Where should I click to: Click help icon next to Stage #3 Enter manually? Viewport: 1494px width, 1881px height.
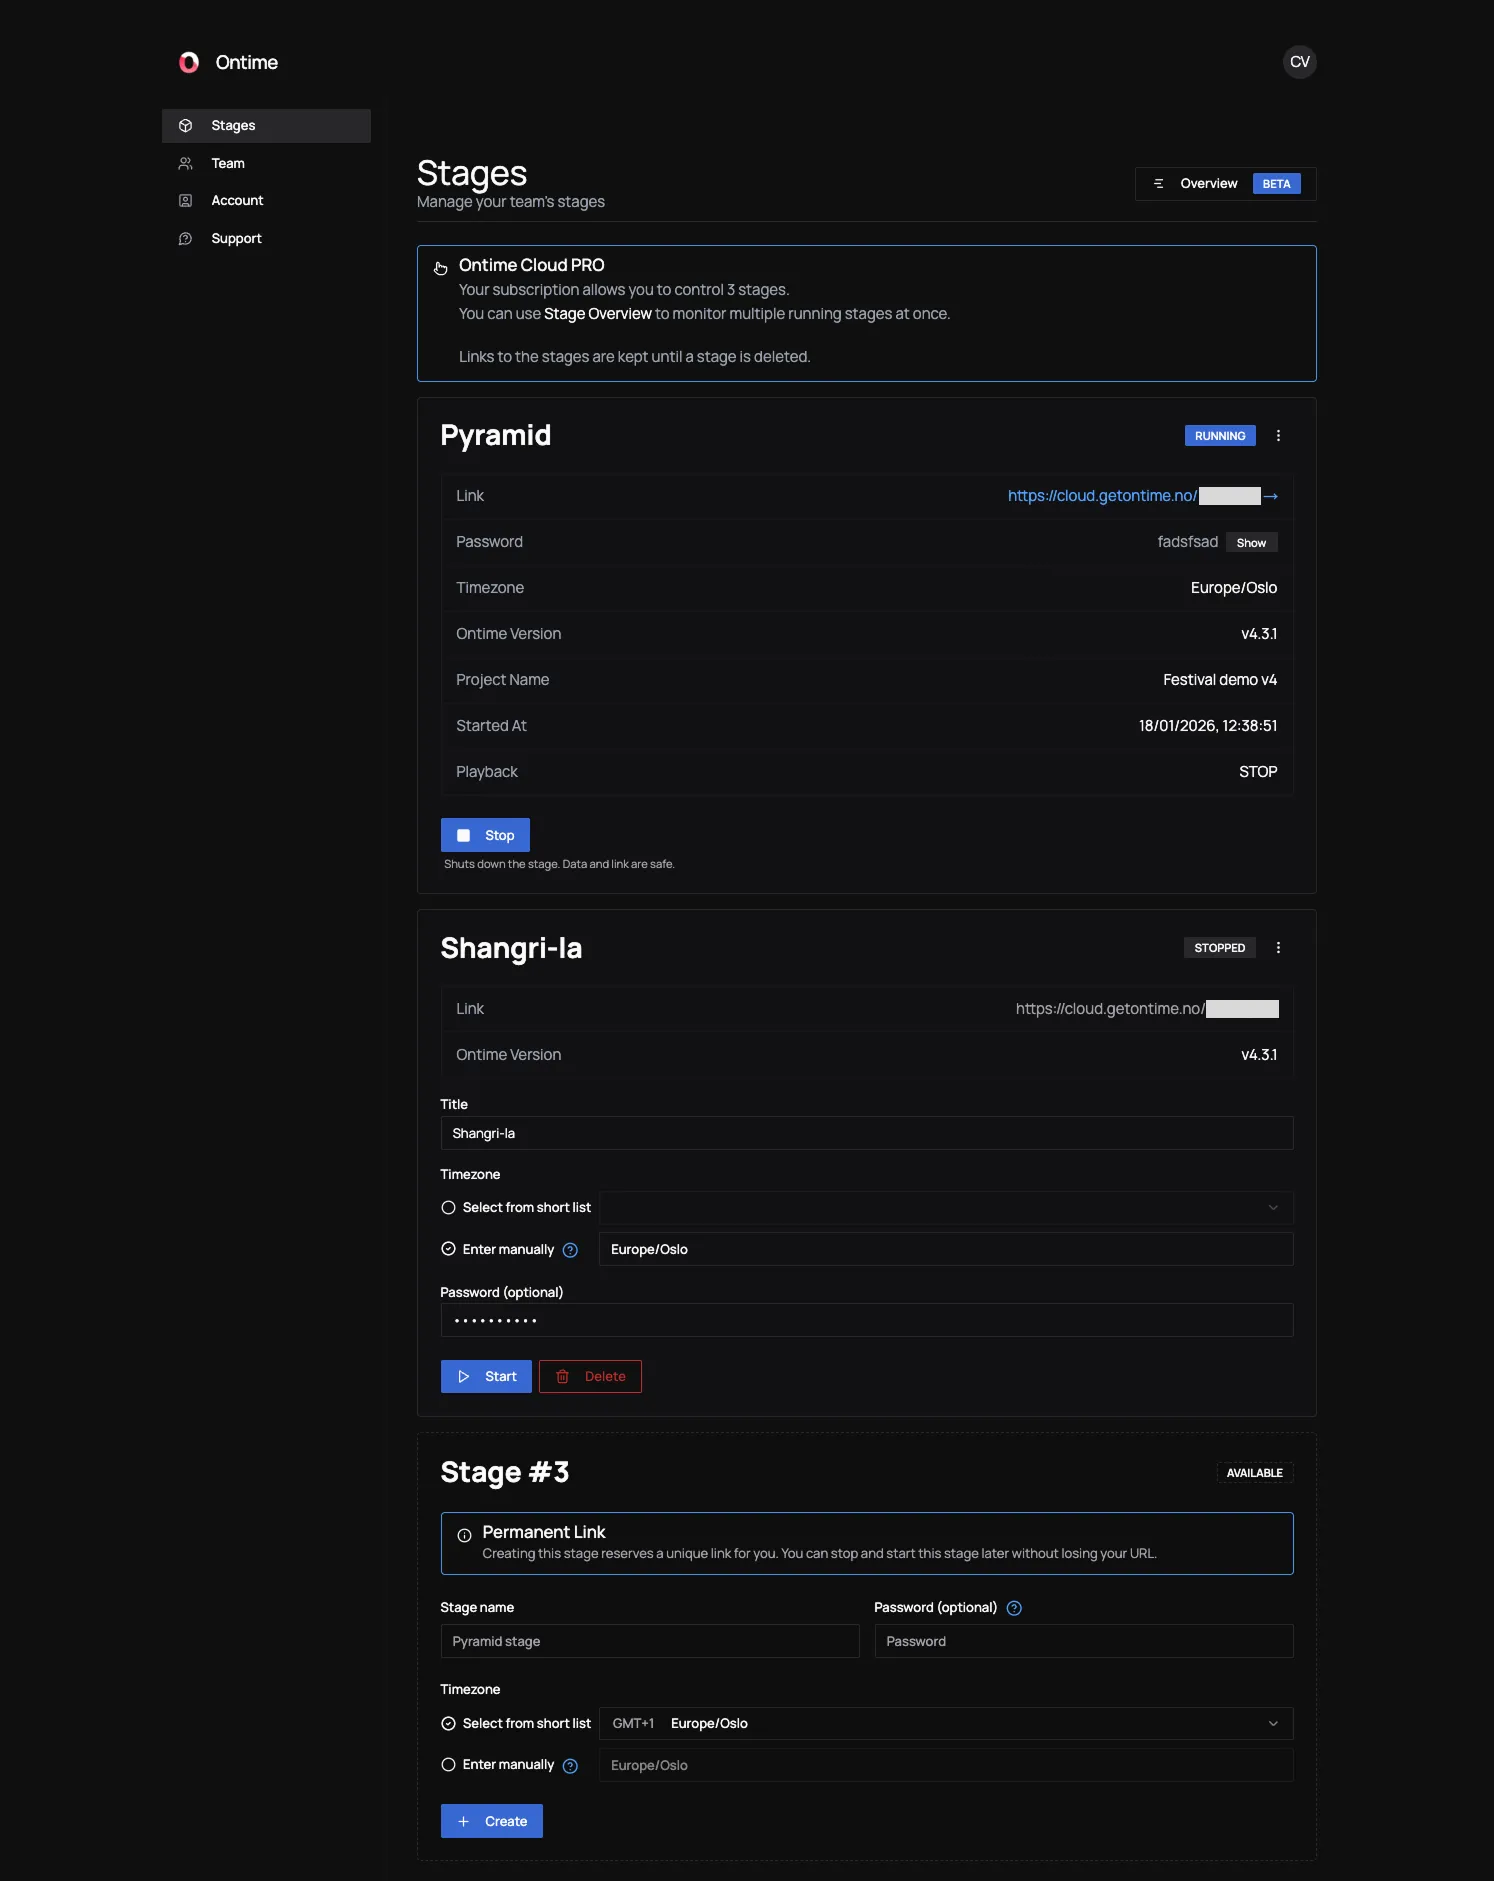coord(570,1766)
